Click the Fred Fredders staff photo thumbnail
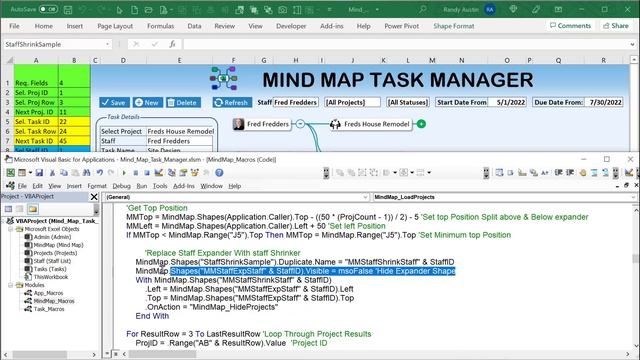This screenshot has width=640, height=360. (238, 124)
